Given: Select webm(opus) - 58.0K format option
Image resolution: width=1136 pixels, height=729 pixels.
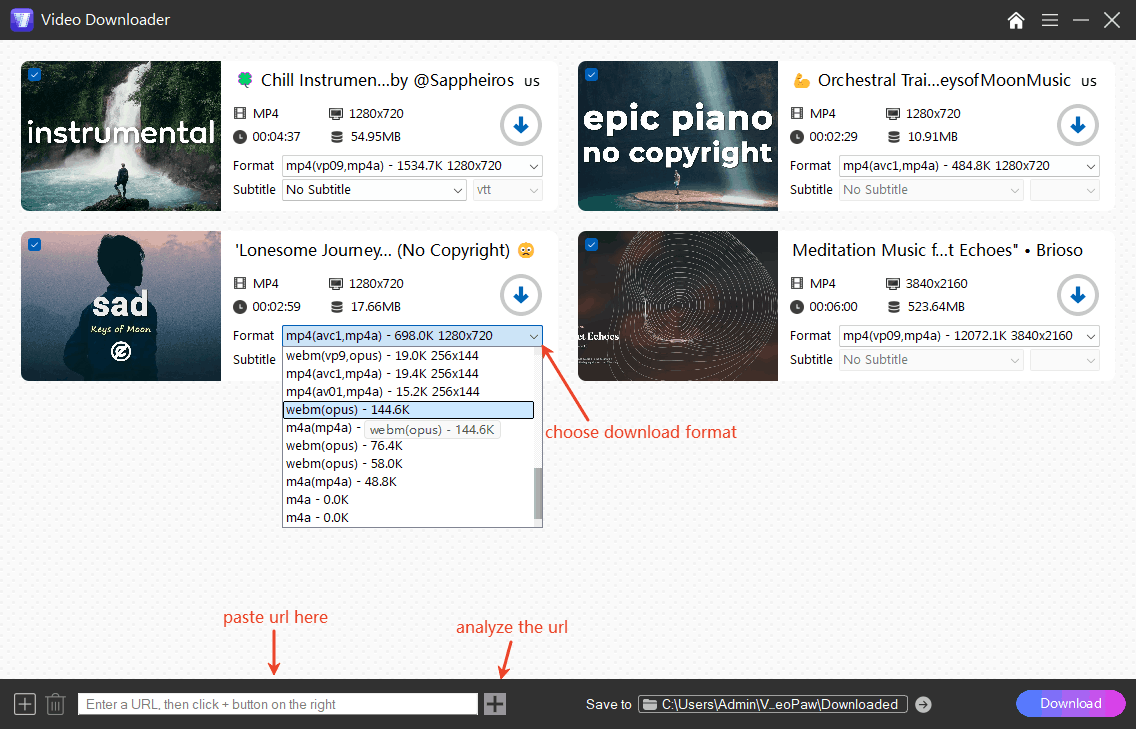Looking at the screenshot, I should coord(408,464).
